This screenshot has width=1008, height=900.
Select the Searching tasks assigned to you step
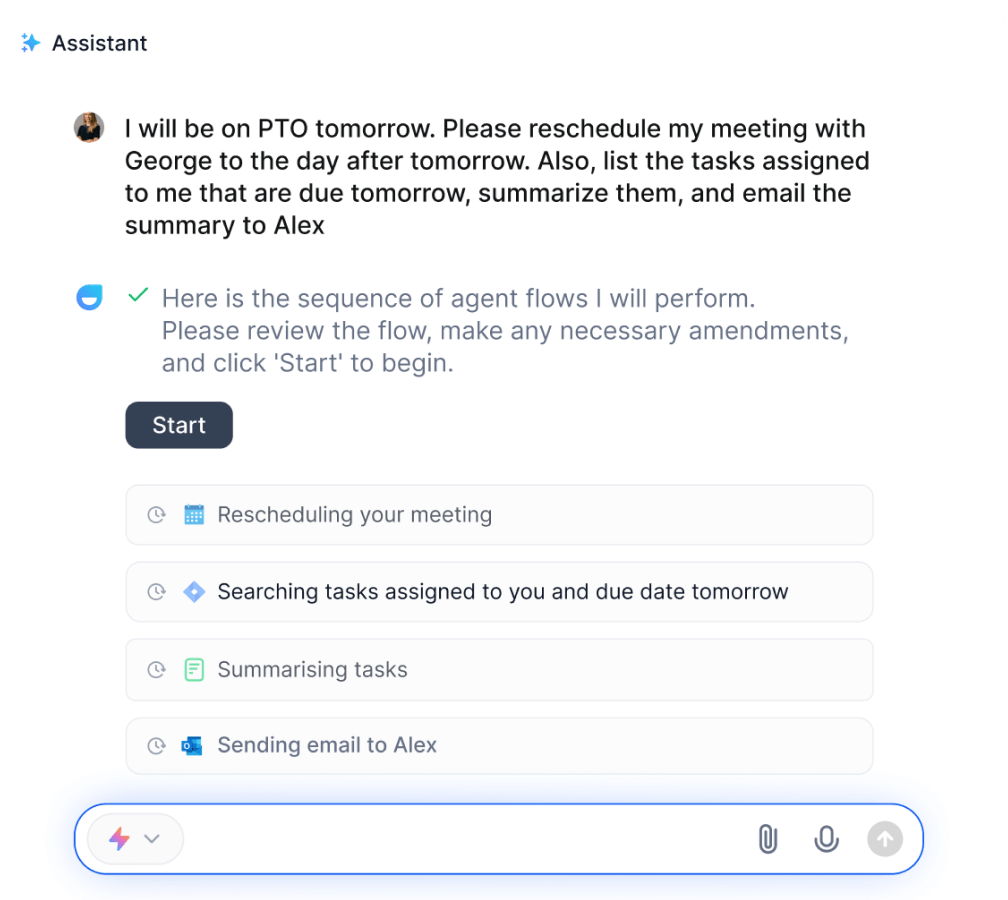[x=499, y=591]
